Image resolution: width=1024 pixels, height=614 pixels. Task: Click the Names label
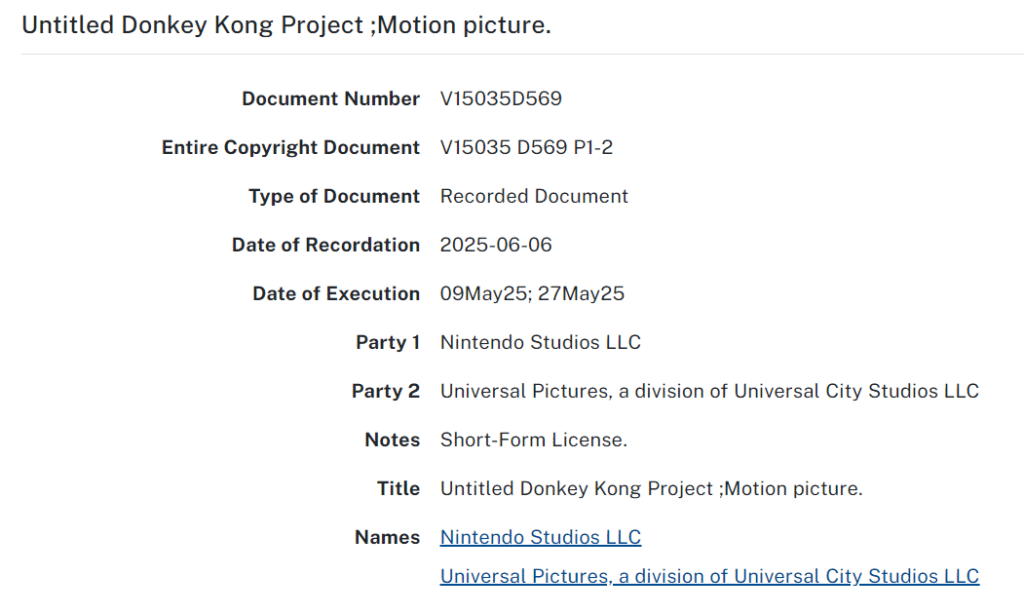(x=387, y=537)
